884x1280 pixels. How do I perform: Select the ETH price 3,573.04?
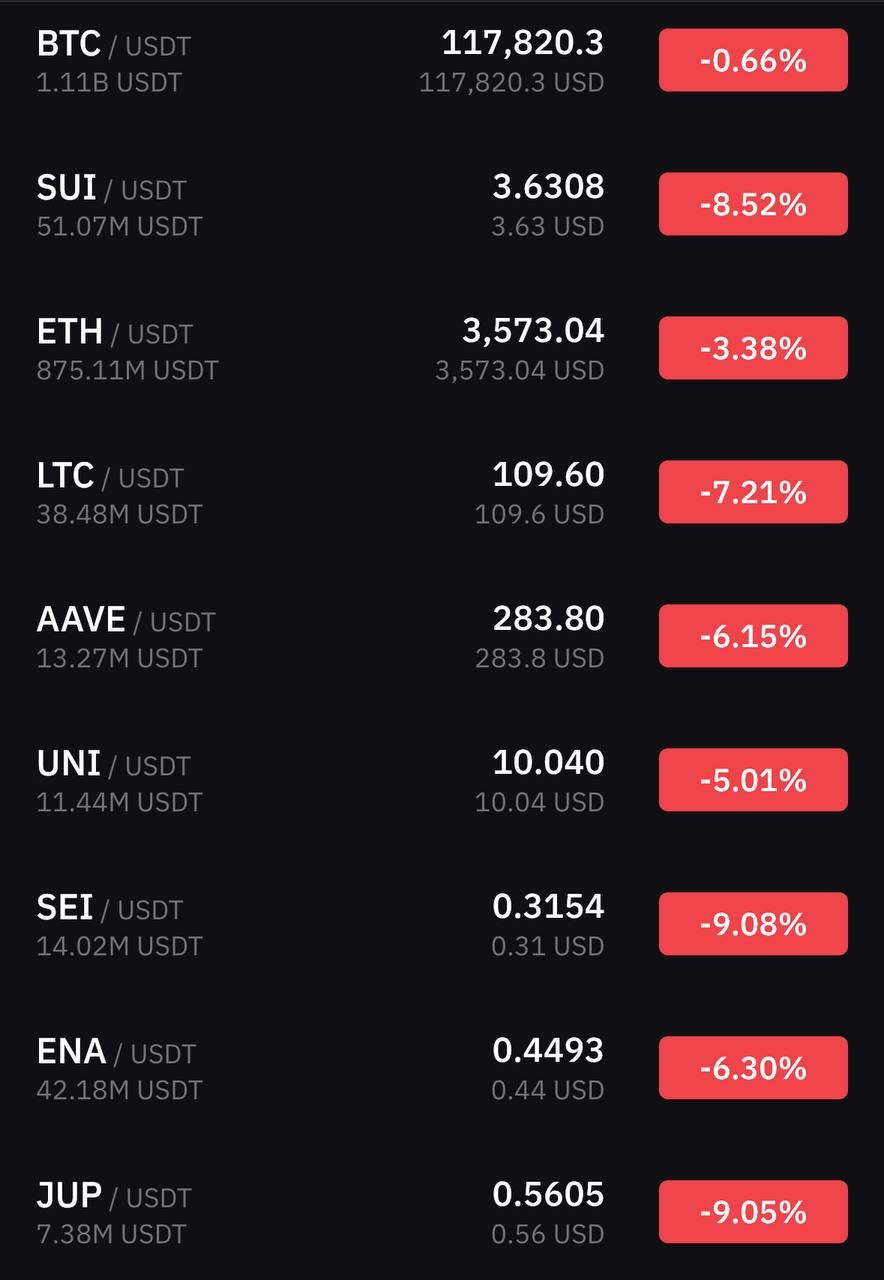point(532,331)
